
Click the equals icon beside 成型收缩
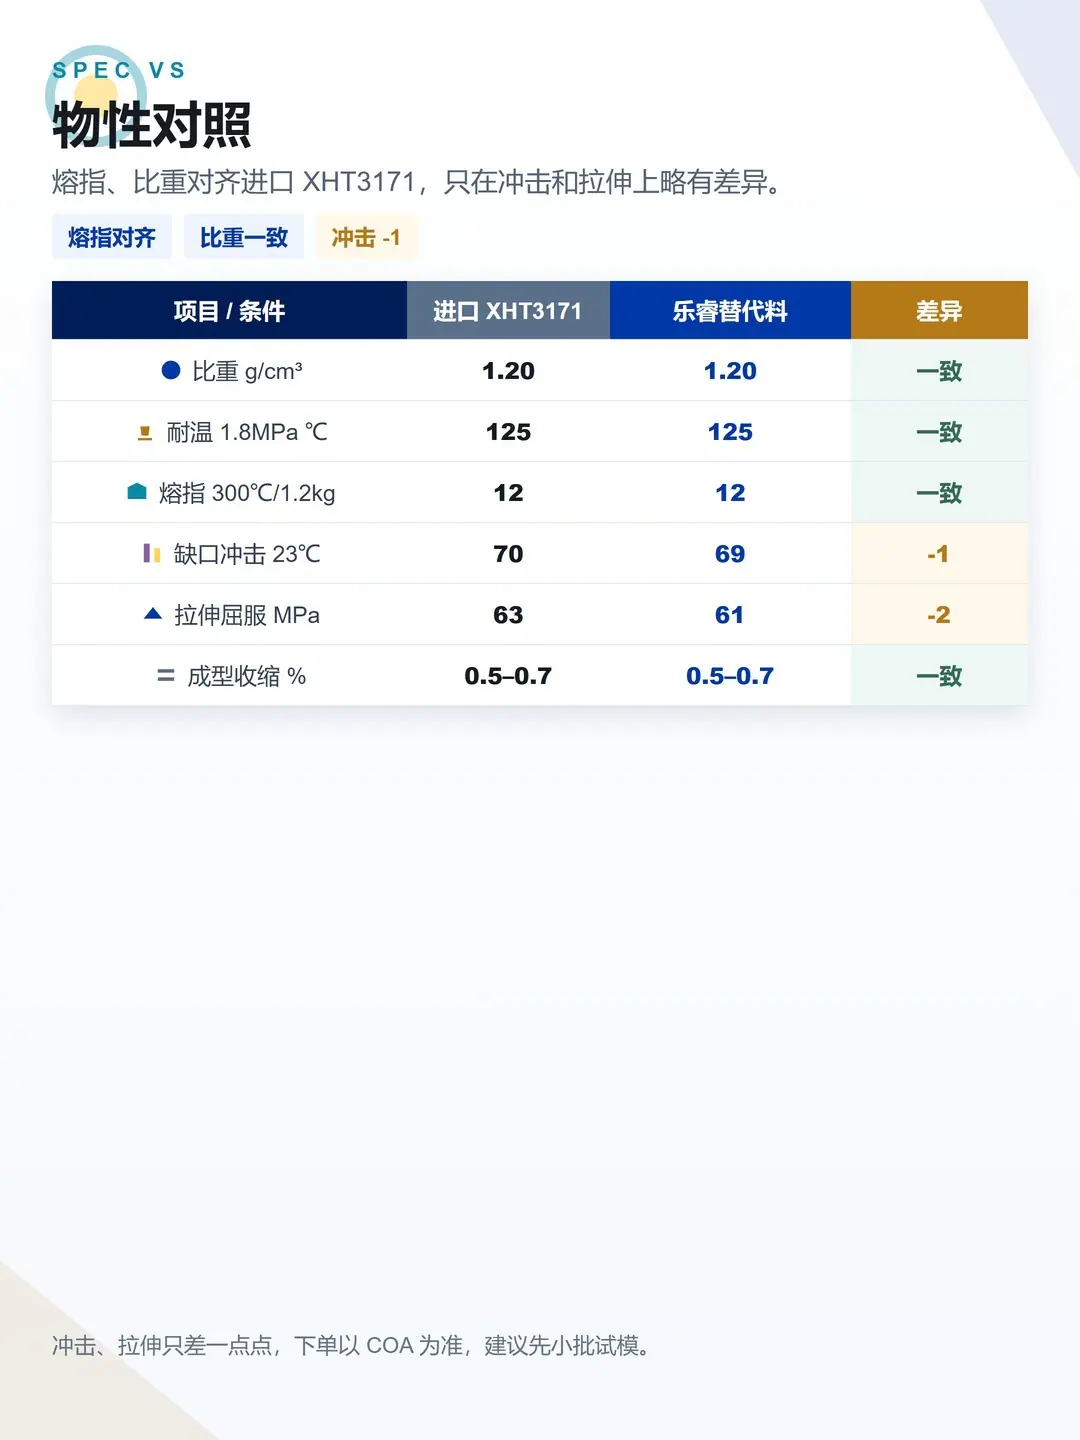pos(166,676)
